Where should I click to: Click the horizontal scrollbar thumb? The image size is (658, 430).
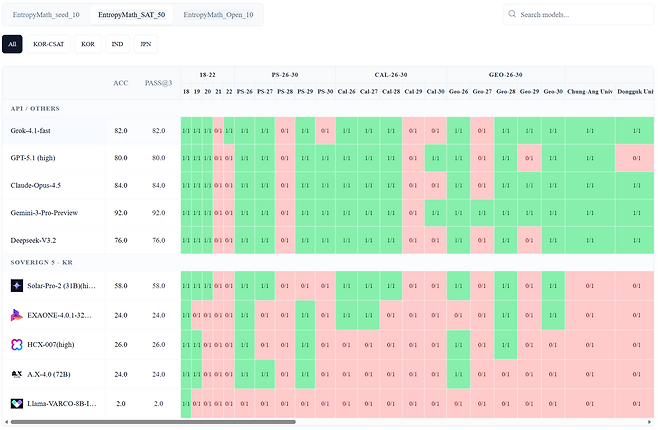[x=153, y=422]
